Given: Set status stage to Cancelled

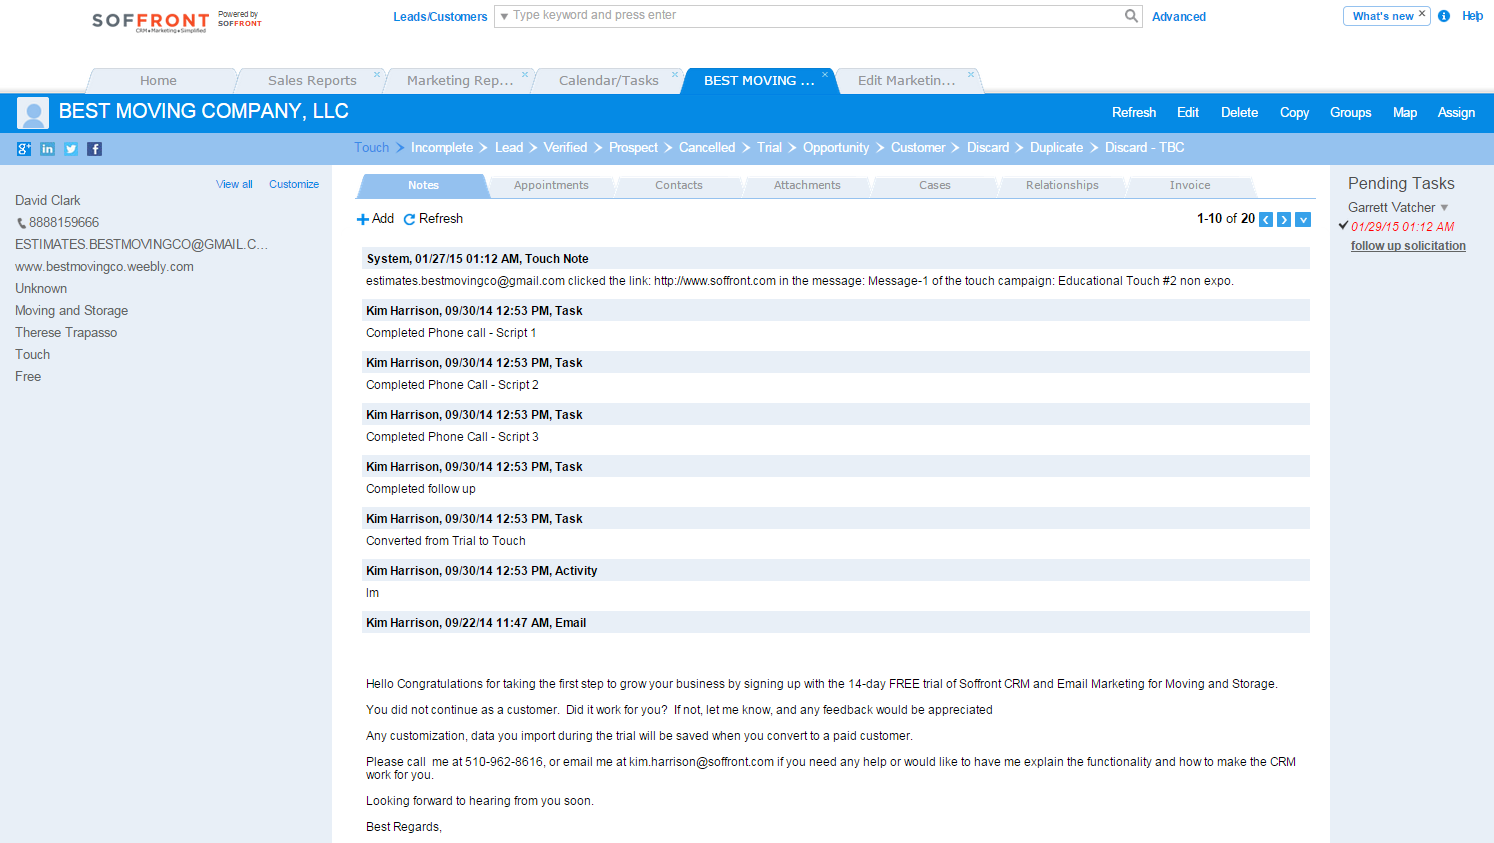Looking at the screenshot, I should click(707, 148).
